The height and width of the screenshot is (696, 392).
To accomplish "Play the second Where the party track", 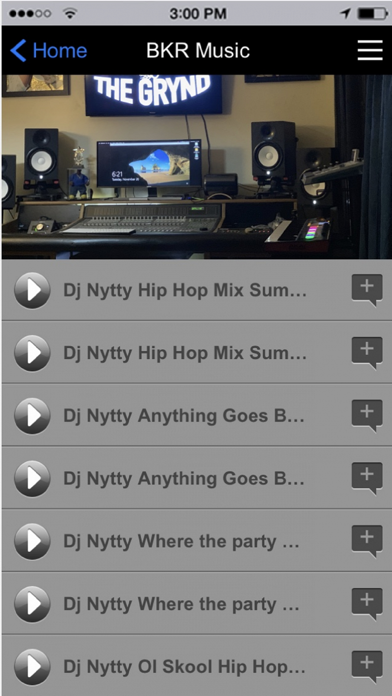I will (x=32, y=604).
